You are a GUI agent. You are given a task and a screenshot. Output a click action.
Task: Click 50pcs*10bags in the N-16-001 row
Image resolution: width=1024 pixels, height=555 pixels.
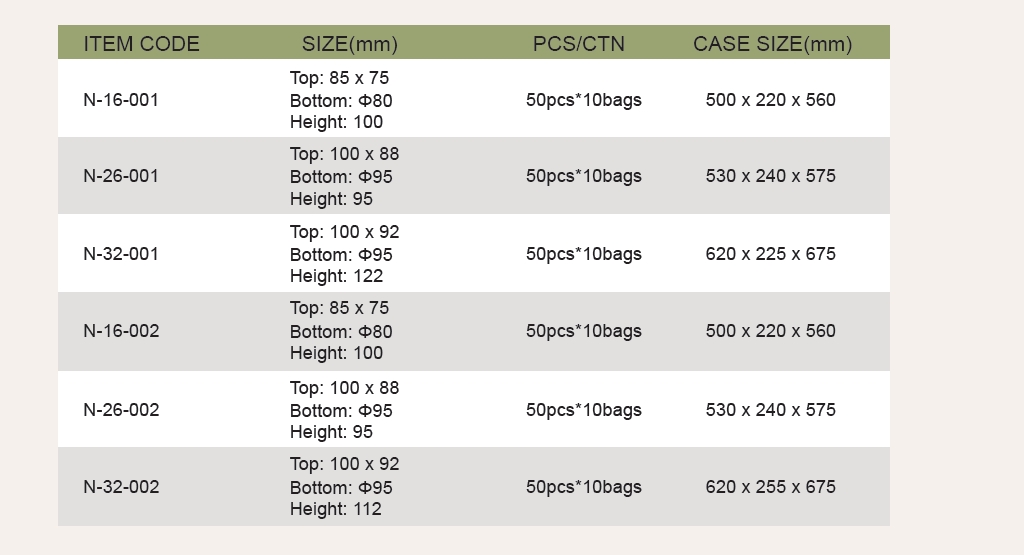pos(584,100)
